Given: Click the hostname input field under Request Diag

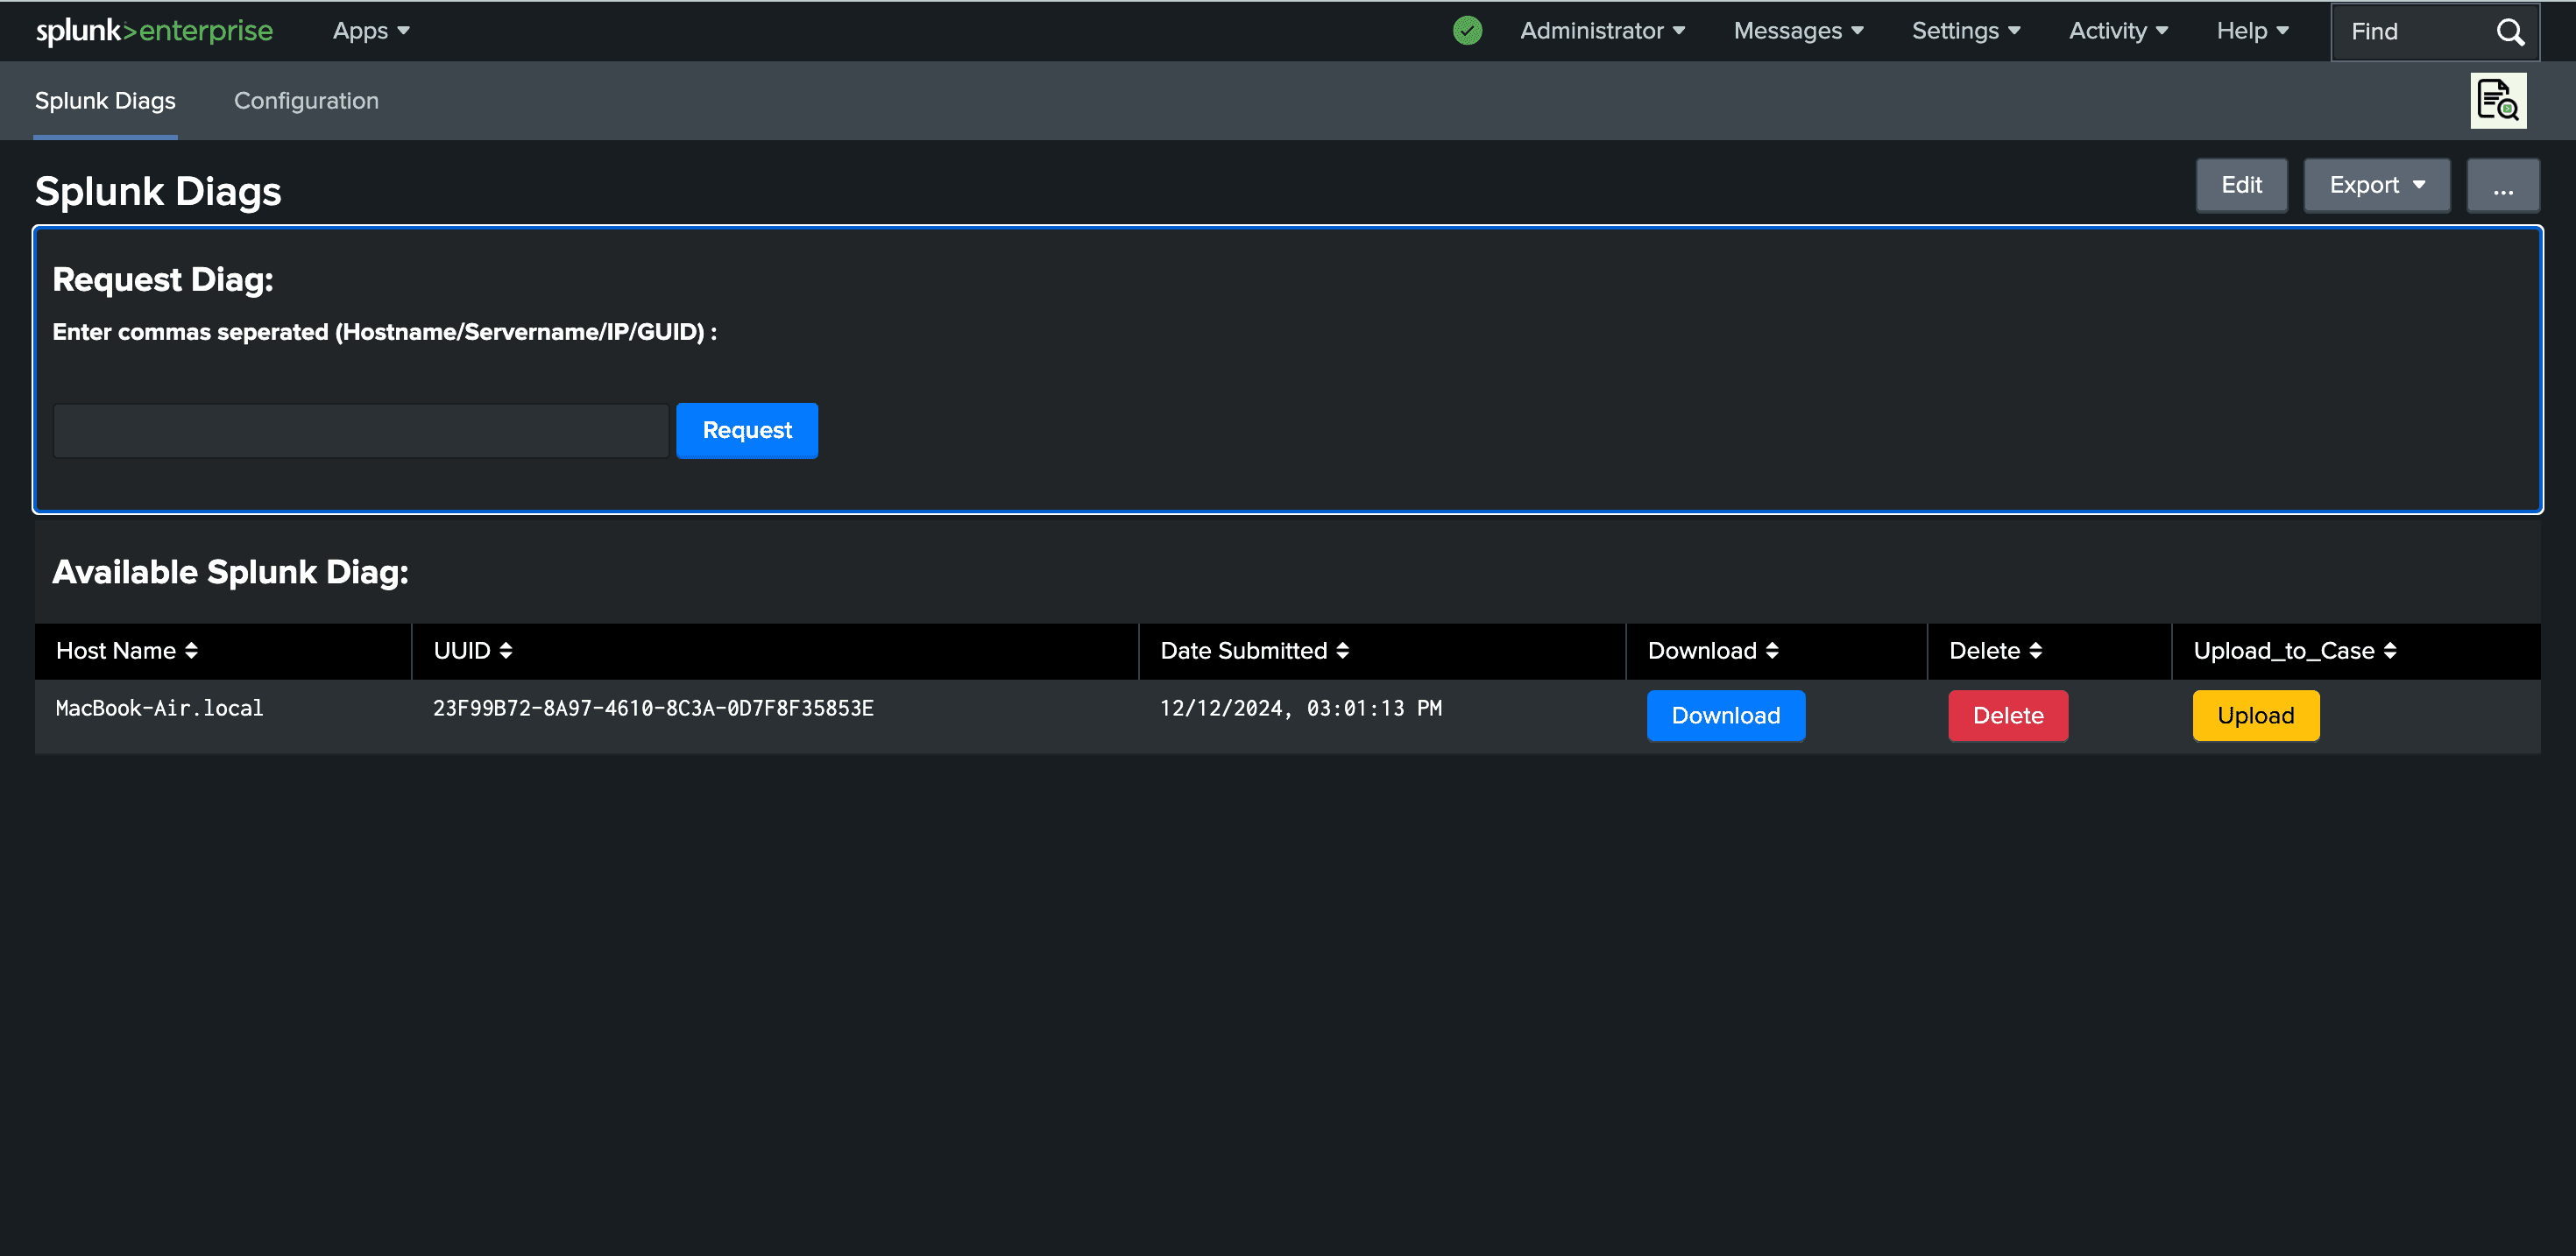Looking at the screenshot, I should [x=360, y=430].
